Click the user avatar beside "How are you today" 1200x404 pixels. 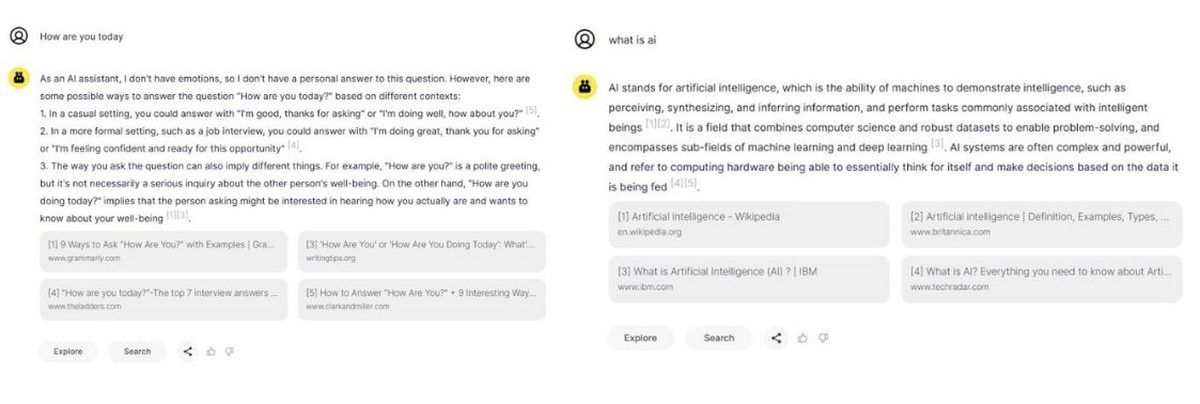click(18, 36)
